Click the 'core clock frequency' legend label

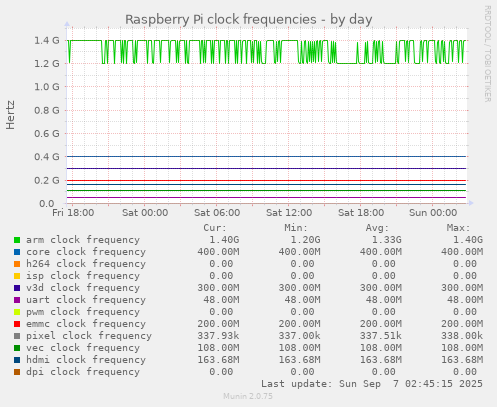[x=86, y=252]
